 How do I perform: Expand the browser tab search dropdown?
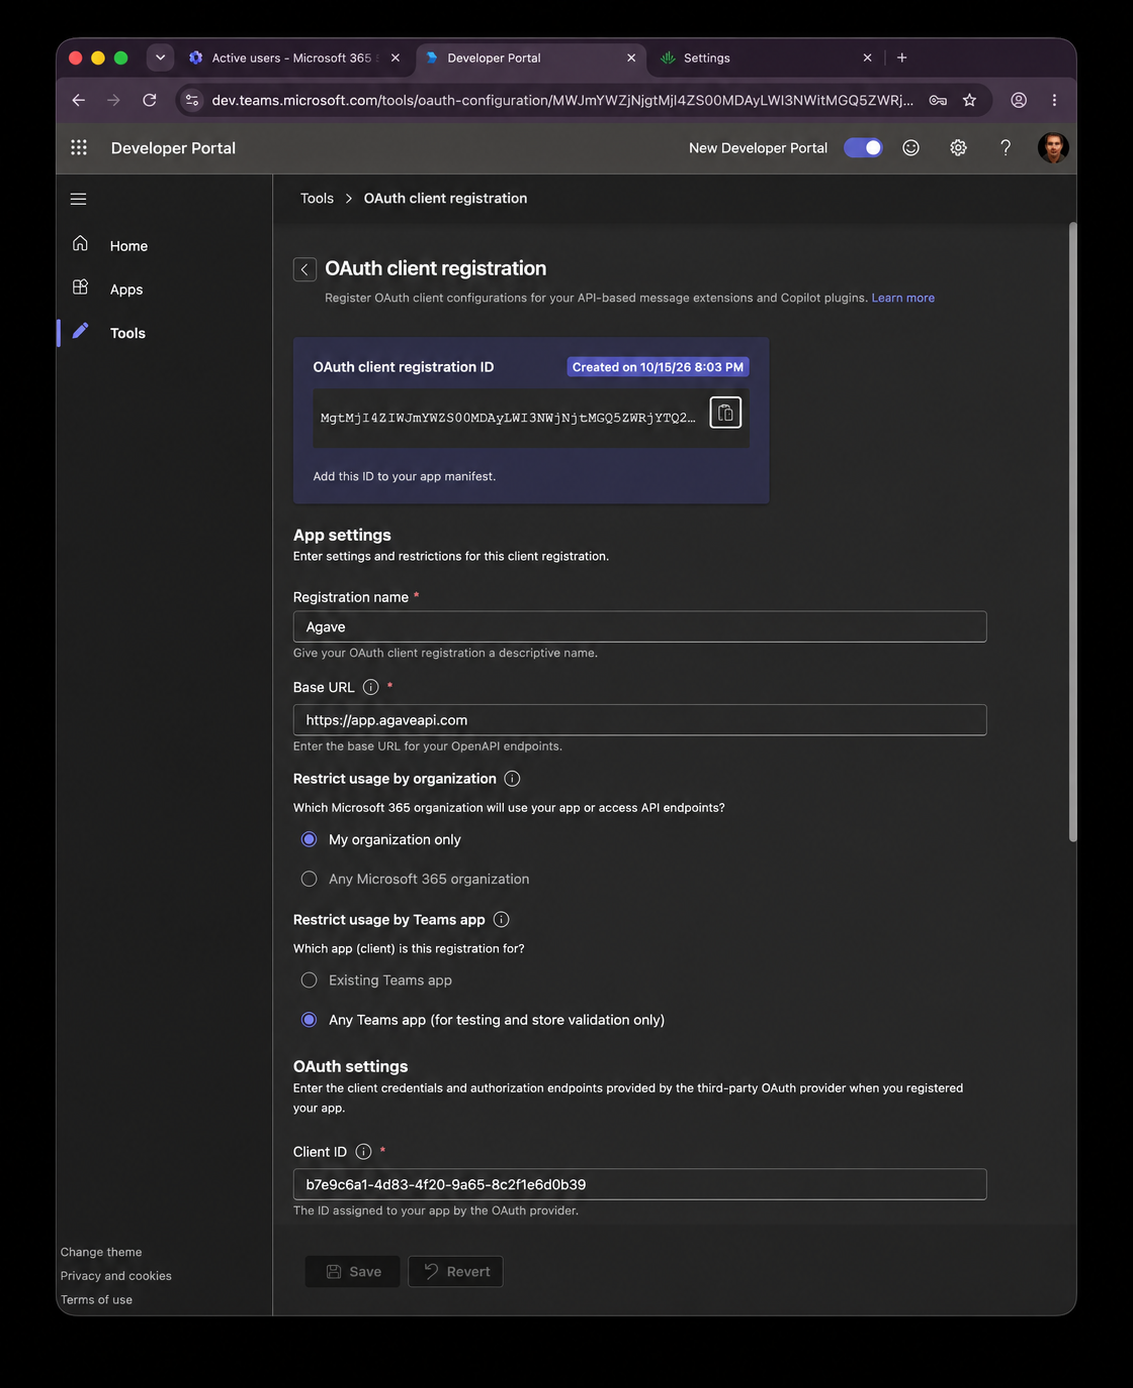160,58
